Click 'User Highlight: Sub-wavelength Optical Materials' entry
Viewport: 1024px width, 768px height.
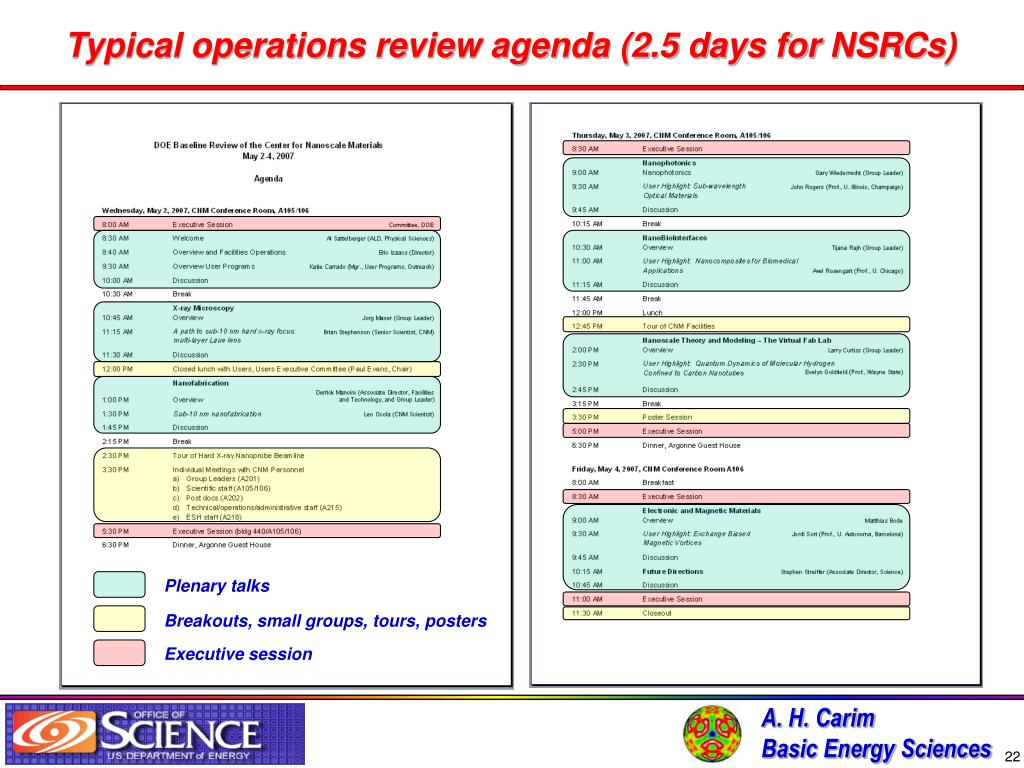(x=694, y=191)
